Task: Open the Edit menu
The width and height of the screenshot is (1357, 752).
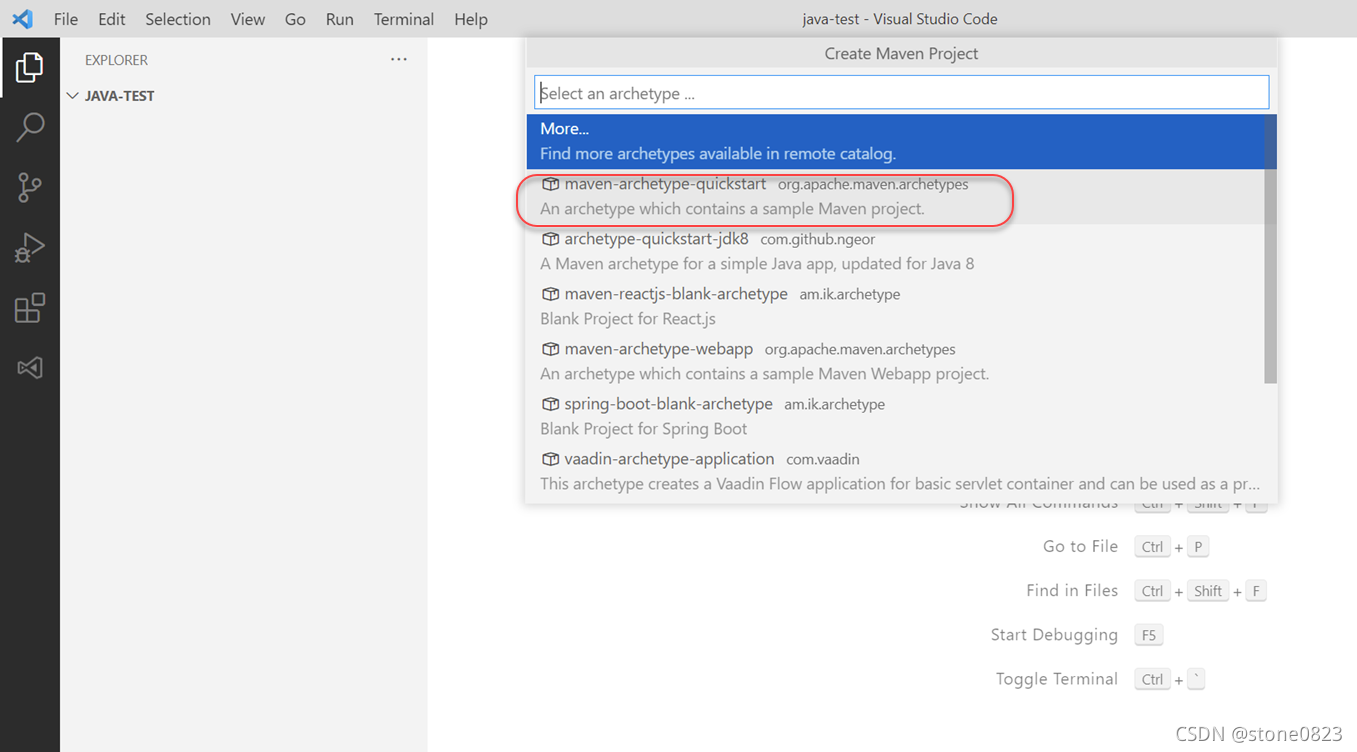Action: pos(112,19)
